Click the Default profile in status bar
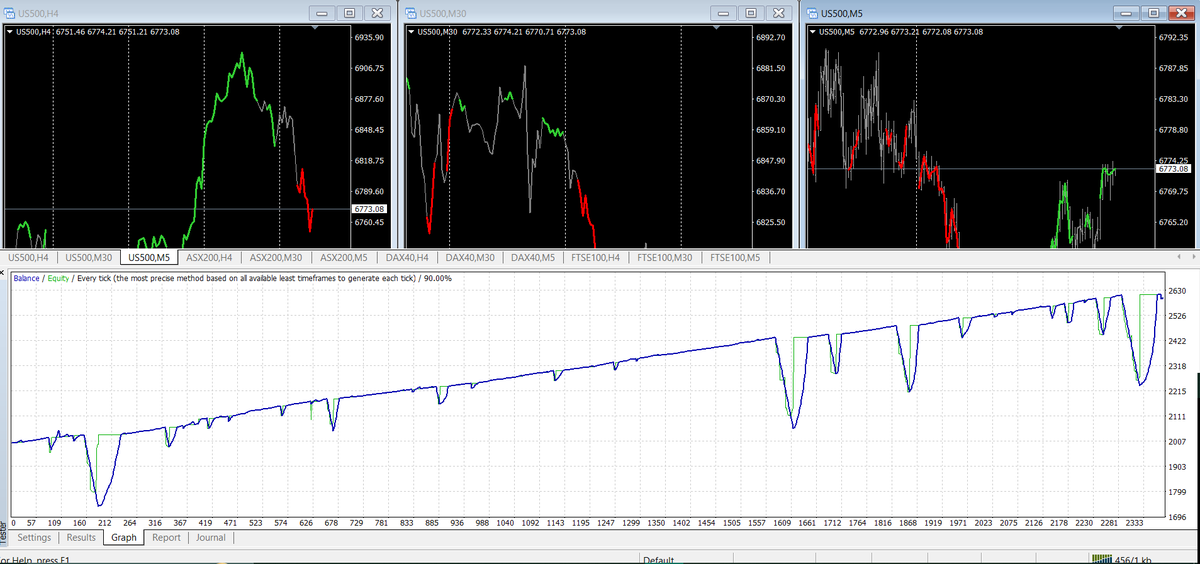This screenshot has height=564, width=1200. pos(659,560)
